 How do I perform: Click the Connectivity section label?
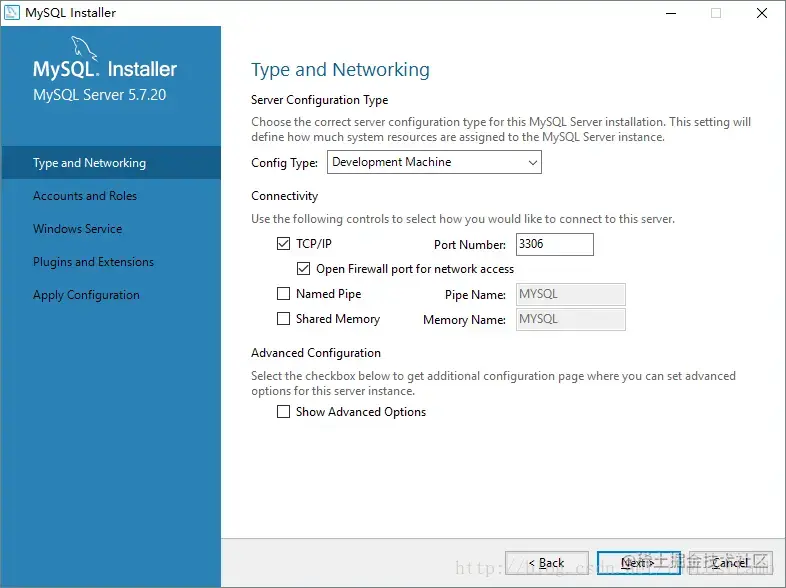click(x=284, y=196)
